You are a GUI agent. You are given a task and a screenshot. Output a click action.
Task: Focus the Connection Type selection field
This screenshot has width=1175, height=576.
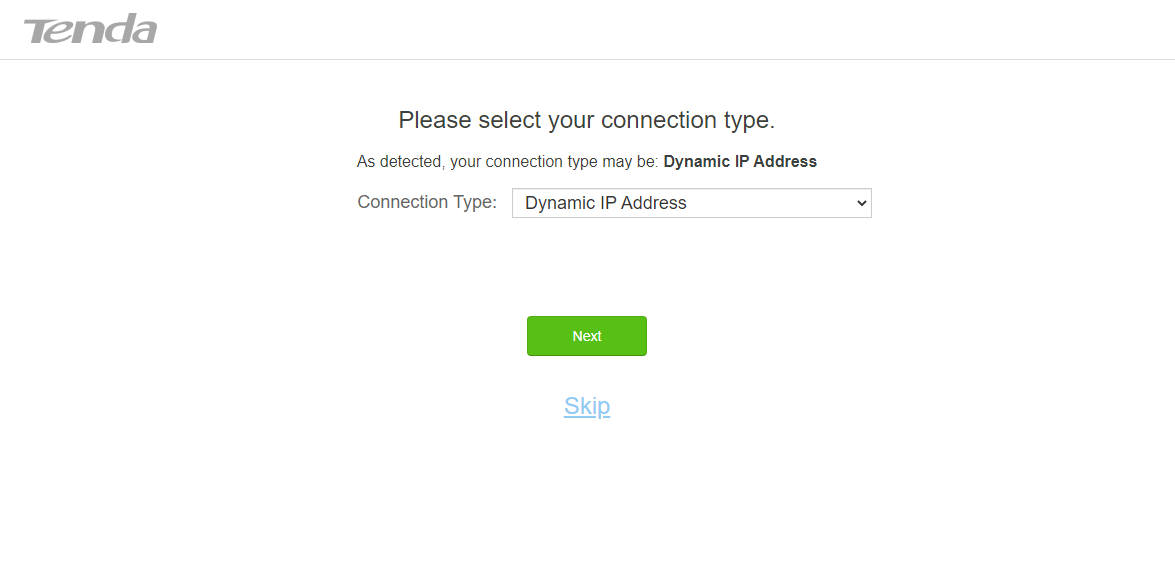[692, 203]
